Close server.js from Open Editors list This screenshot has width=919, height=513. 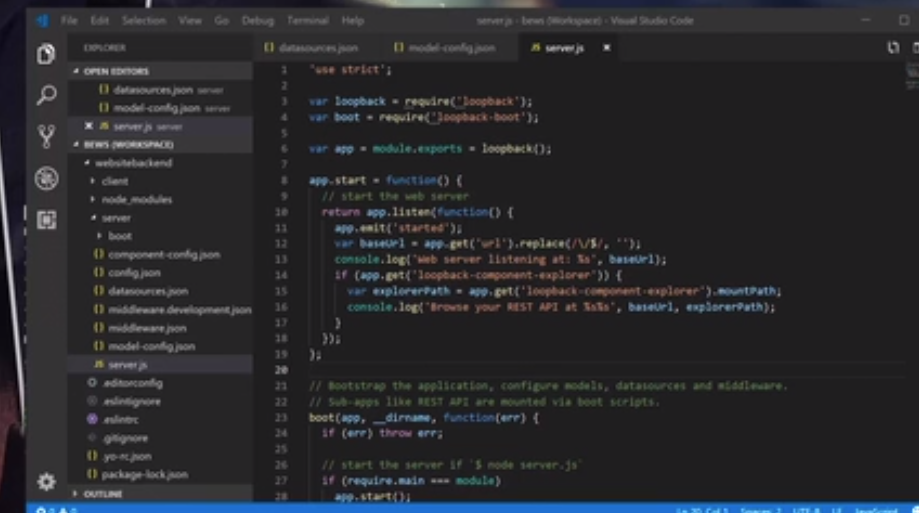(89, 125)
